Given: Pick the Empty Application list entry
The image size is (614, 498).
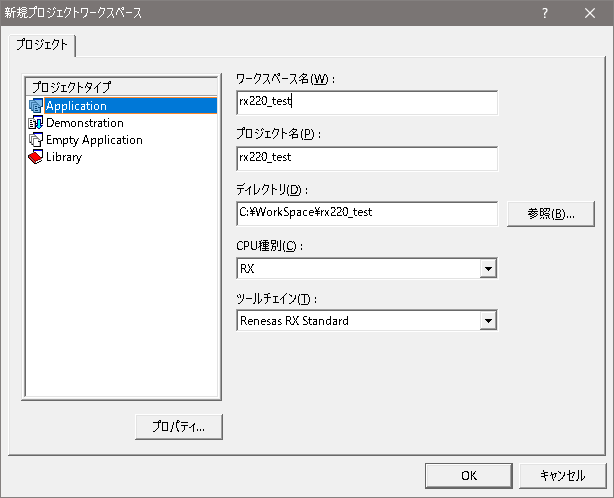Looking at the screenshot, I should point(94,140).
